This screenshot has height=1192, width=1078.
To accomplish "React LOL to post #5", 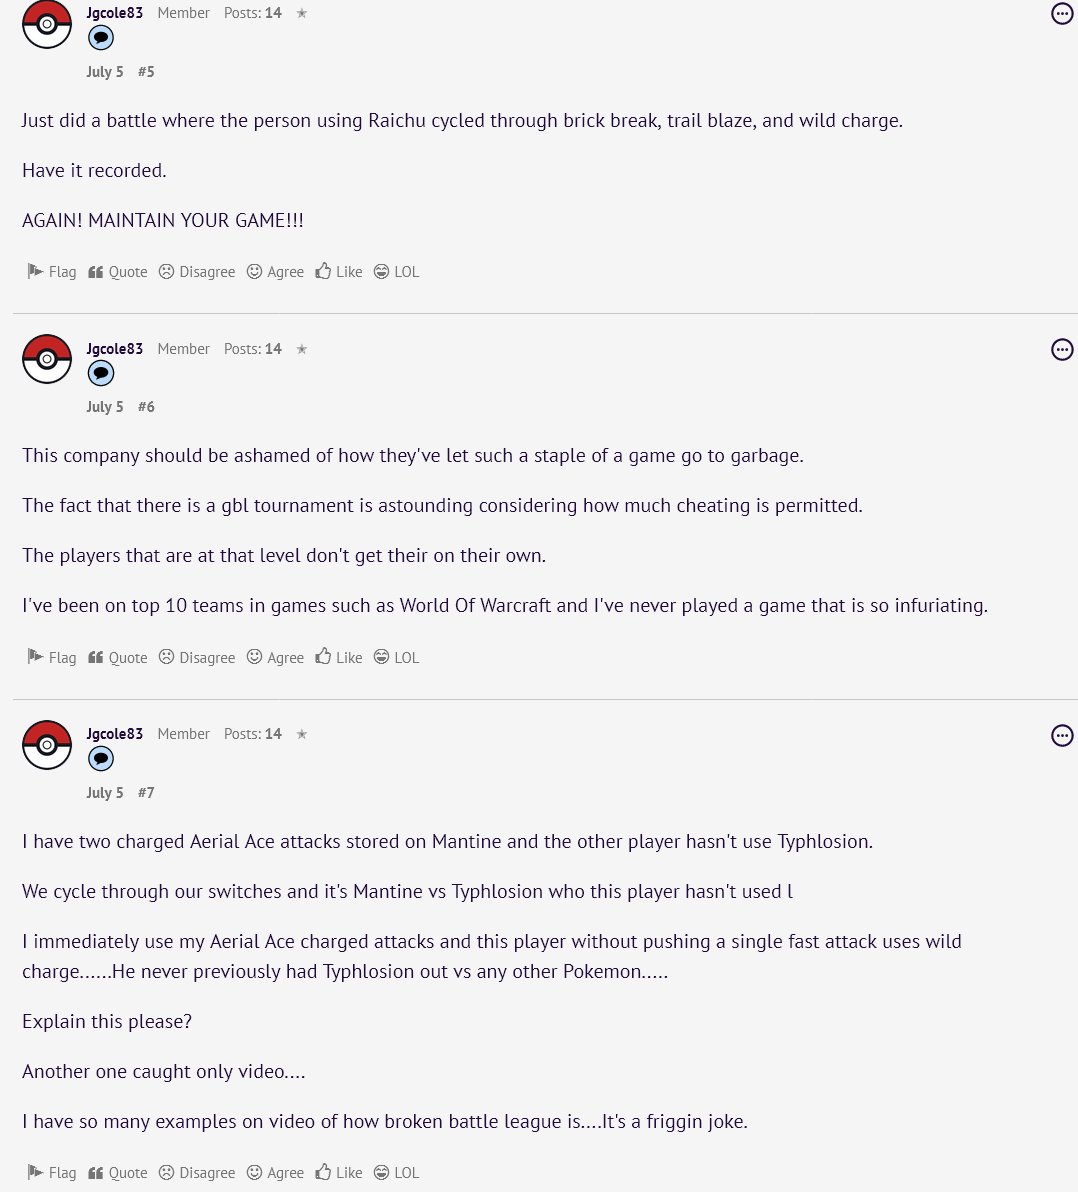I will point(396,272).
